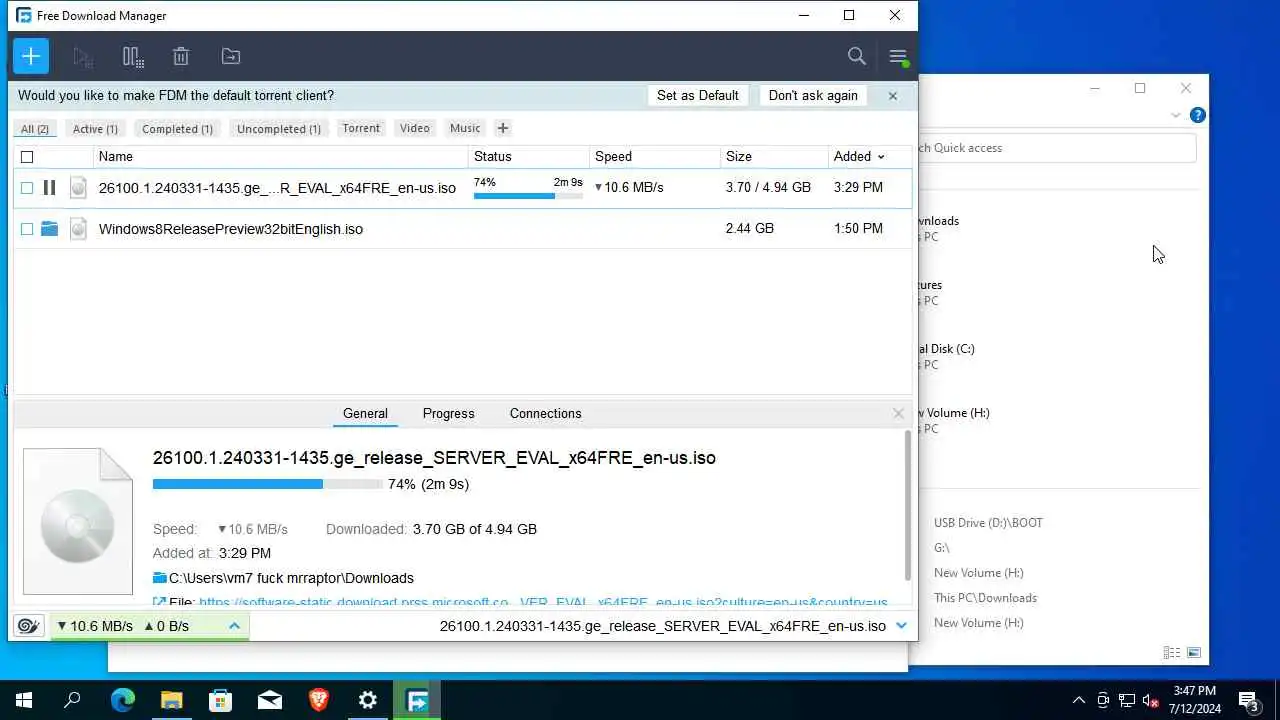
Task: Open the download folder icon in details panel
Action: pyautogui.click(x=159, y=578)
